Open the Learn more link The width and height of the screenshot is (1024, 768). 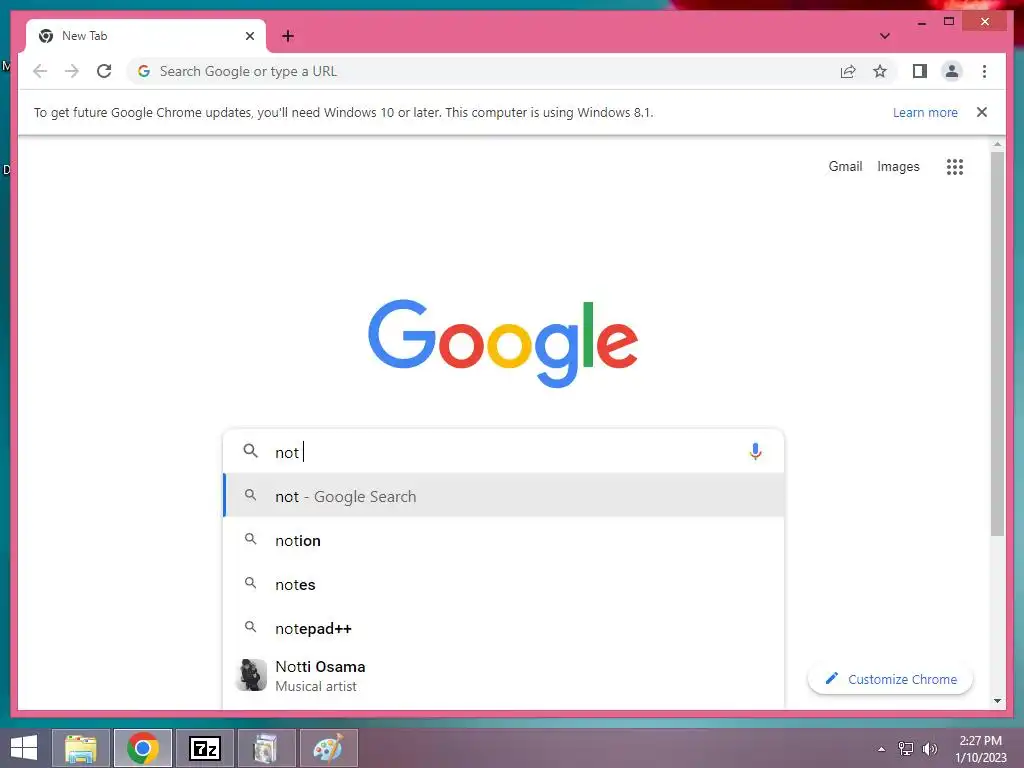[x=925, y=112]
